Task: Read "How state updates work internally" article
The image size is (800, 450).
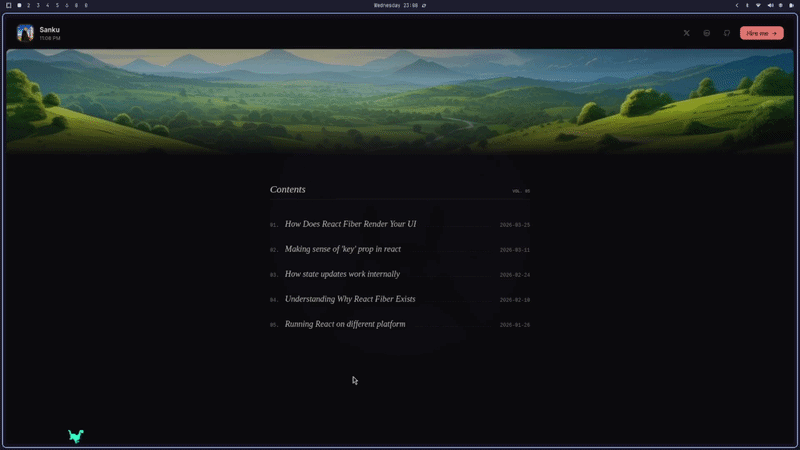Action: click(x=342, y=274)
